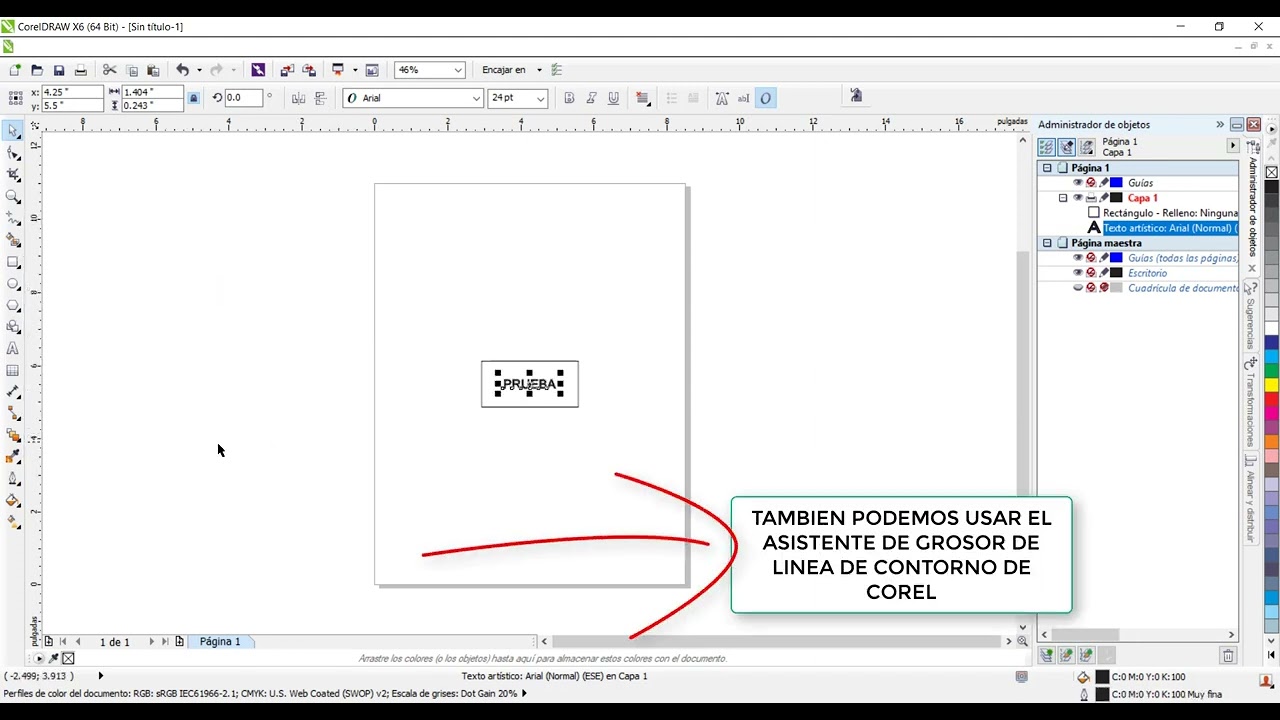Select the Polygon tool
1280x720 pixels.
pyautogui.click(x=13, y=306)
